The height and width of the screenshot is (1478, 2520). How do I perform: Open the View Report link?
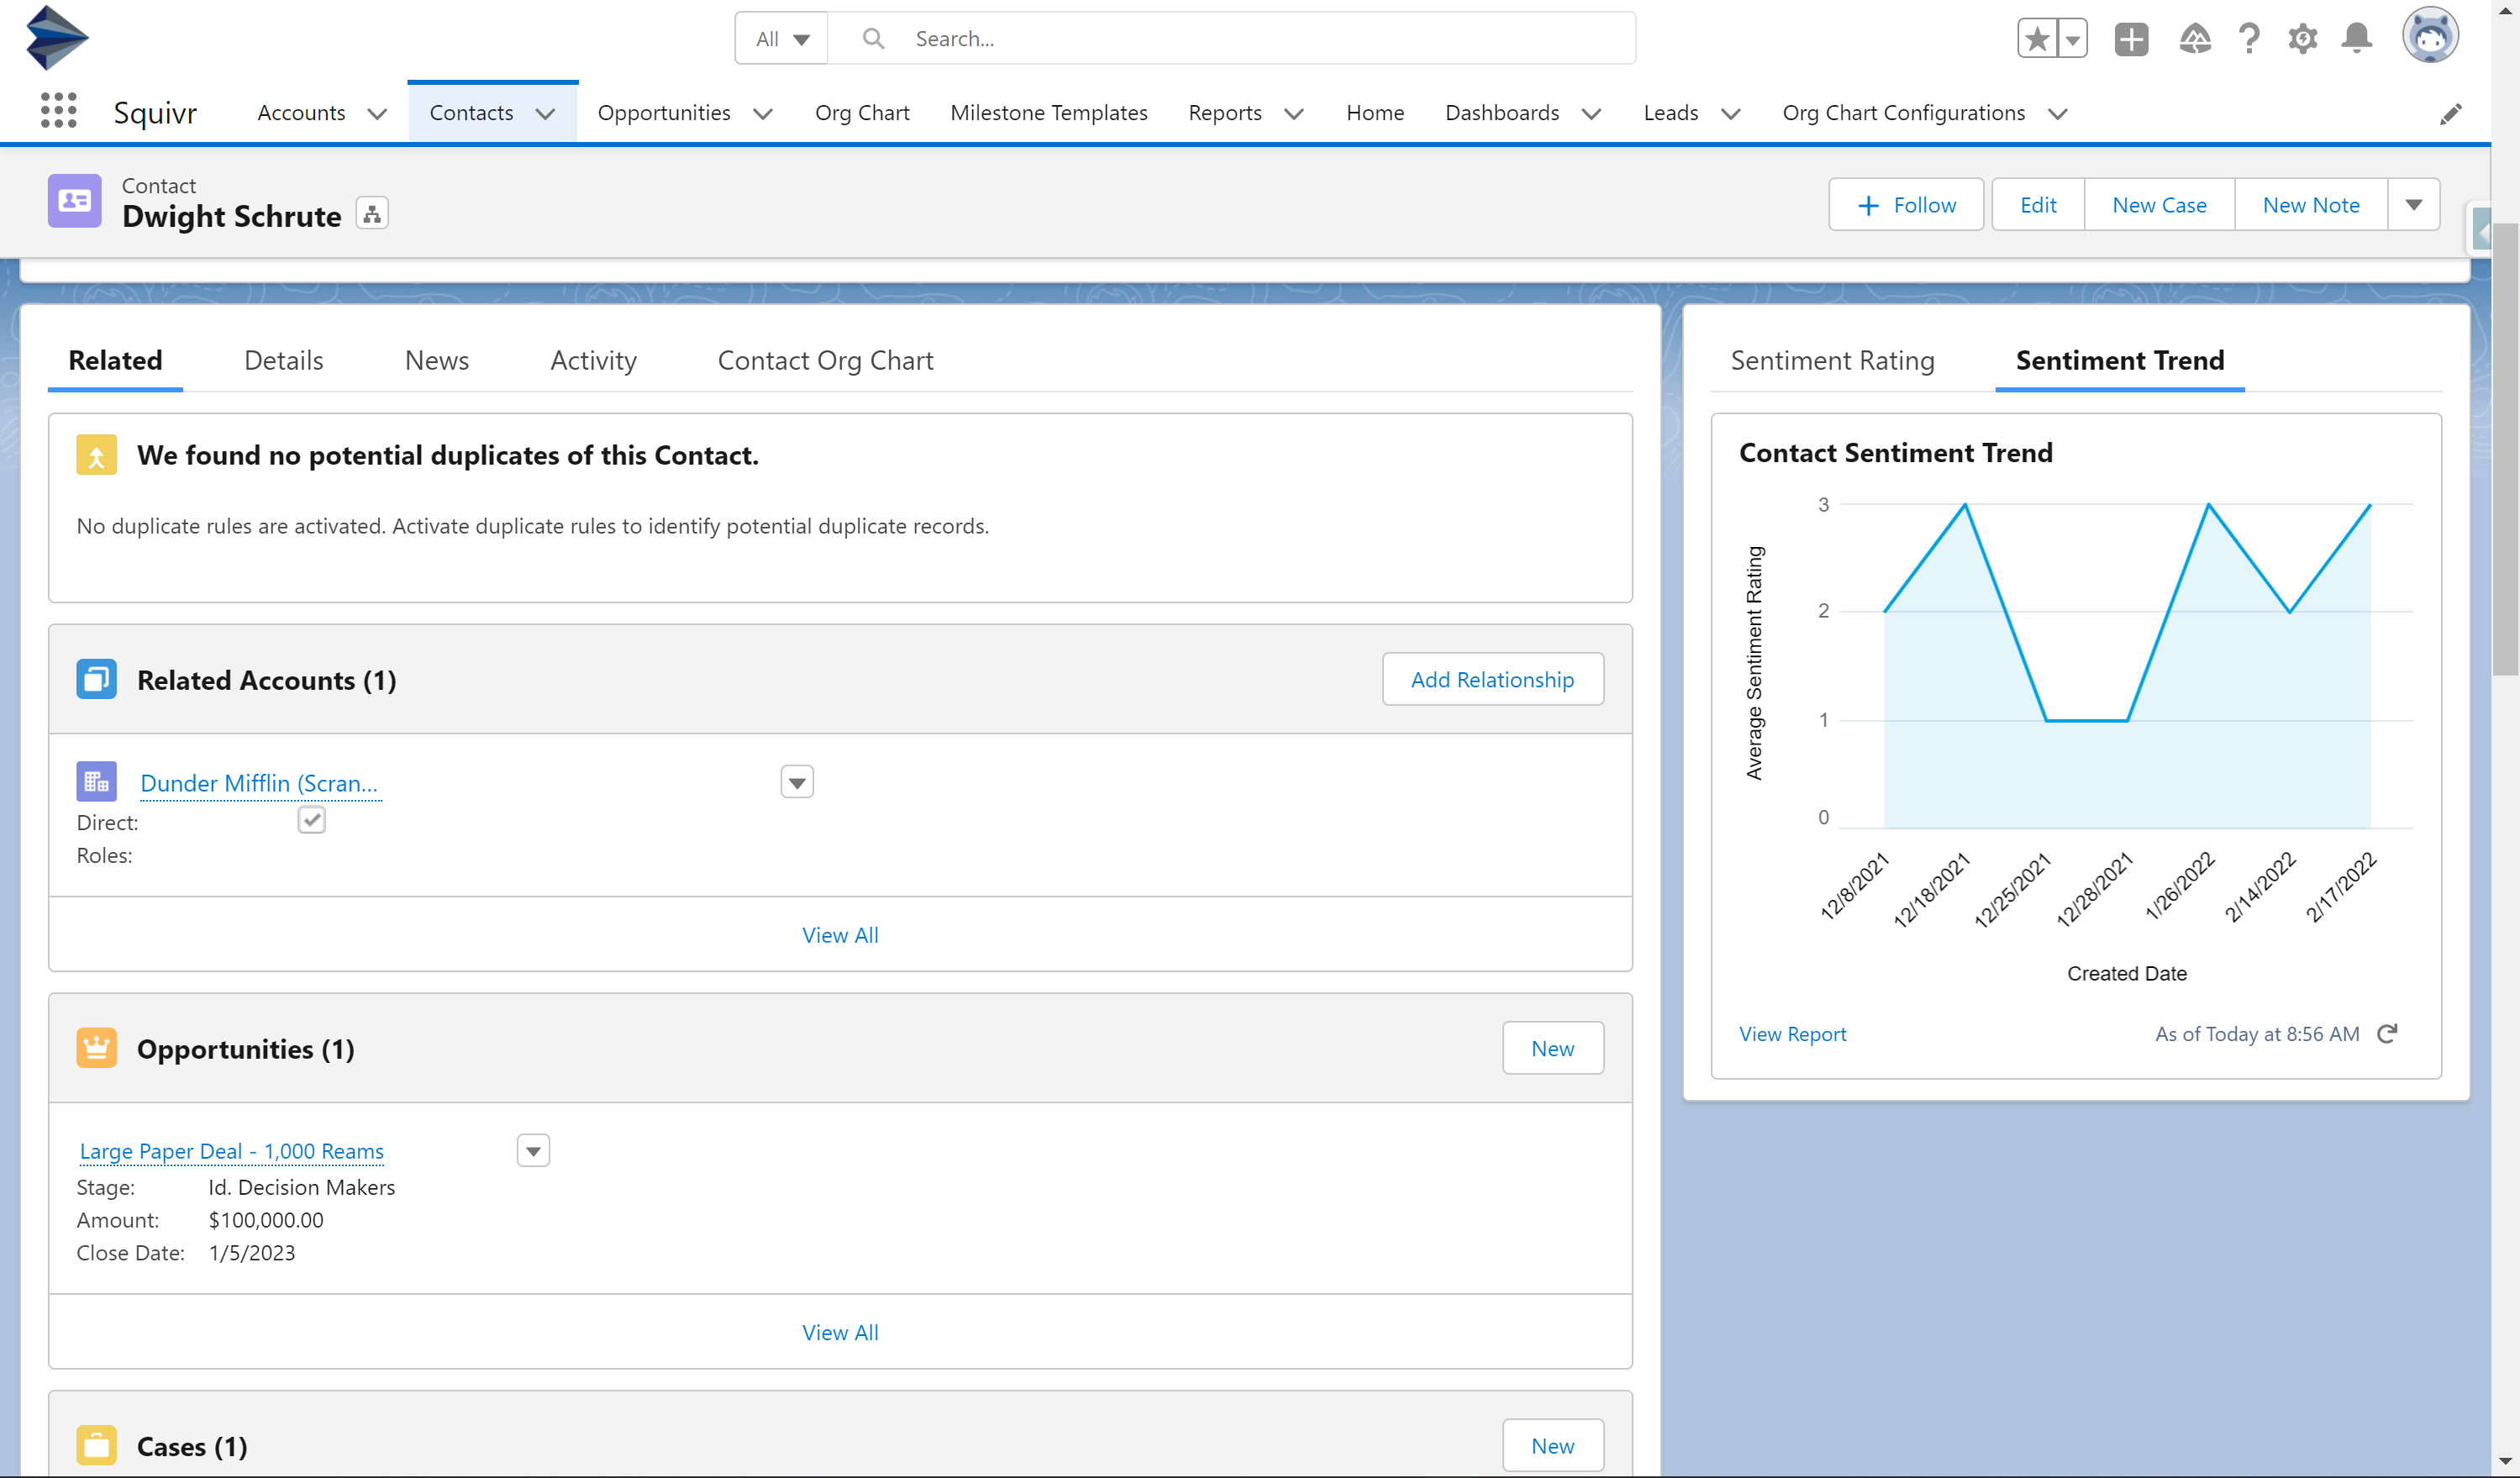click(x=1792, y=1034)
